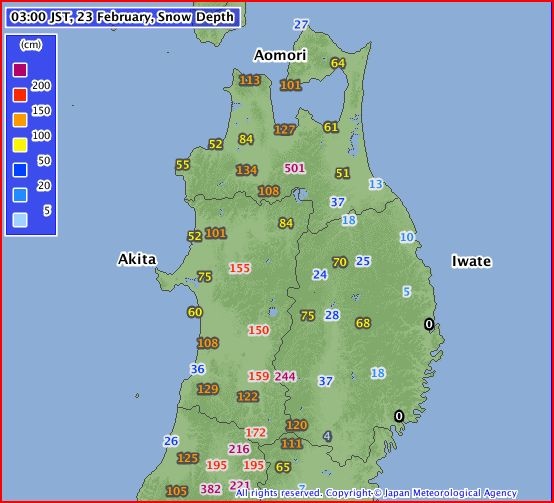Click the Japan Meteorological Agency copyright text
The image size is (554, 503).
(x=376, y=493)
